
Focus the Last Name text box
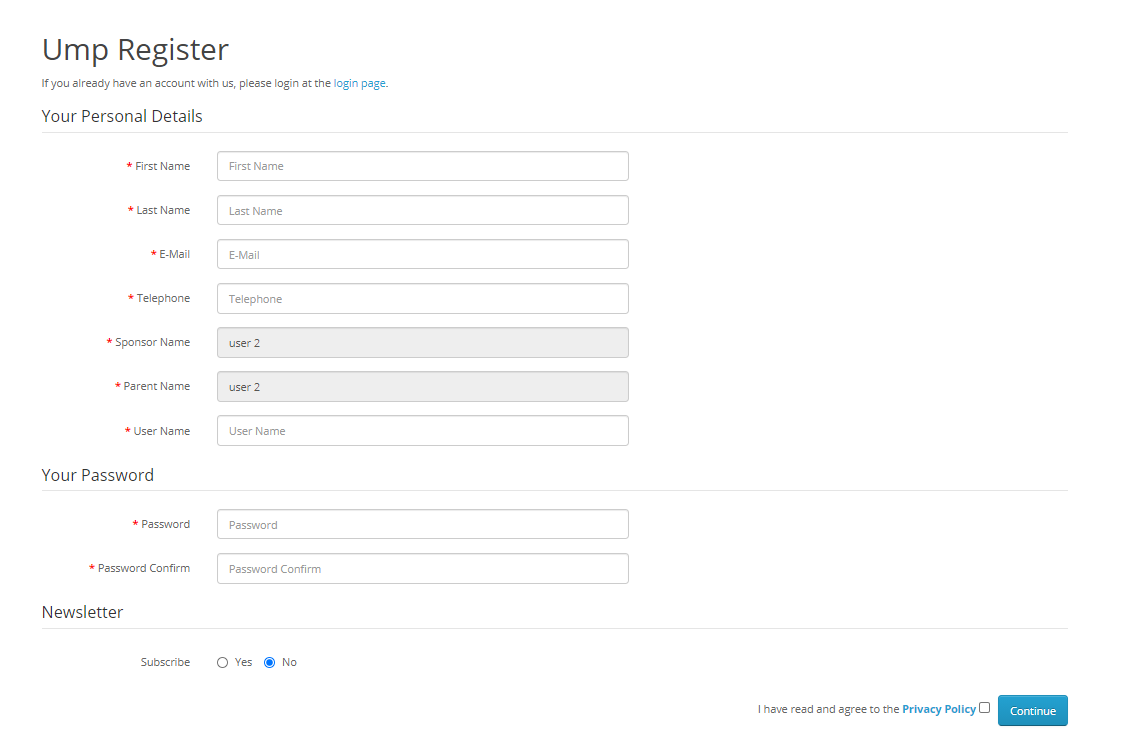[422, 210]
